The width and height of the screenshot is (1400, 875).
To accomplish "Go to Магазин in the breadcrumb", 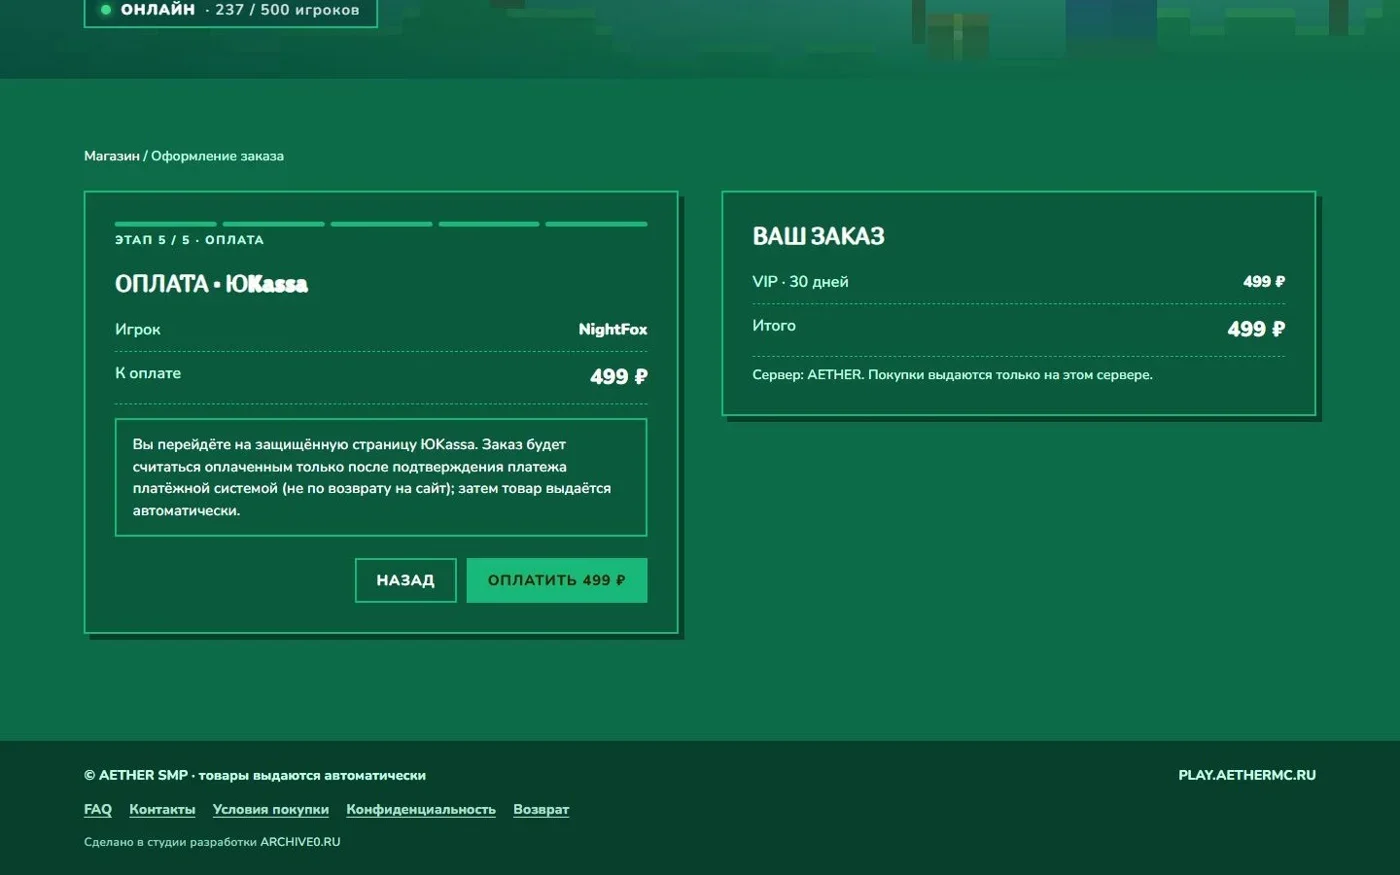I will click(x=112, y=156).
